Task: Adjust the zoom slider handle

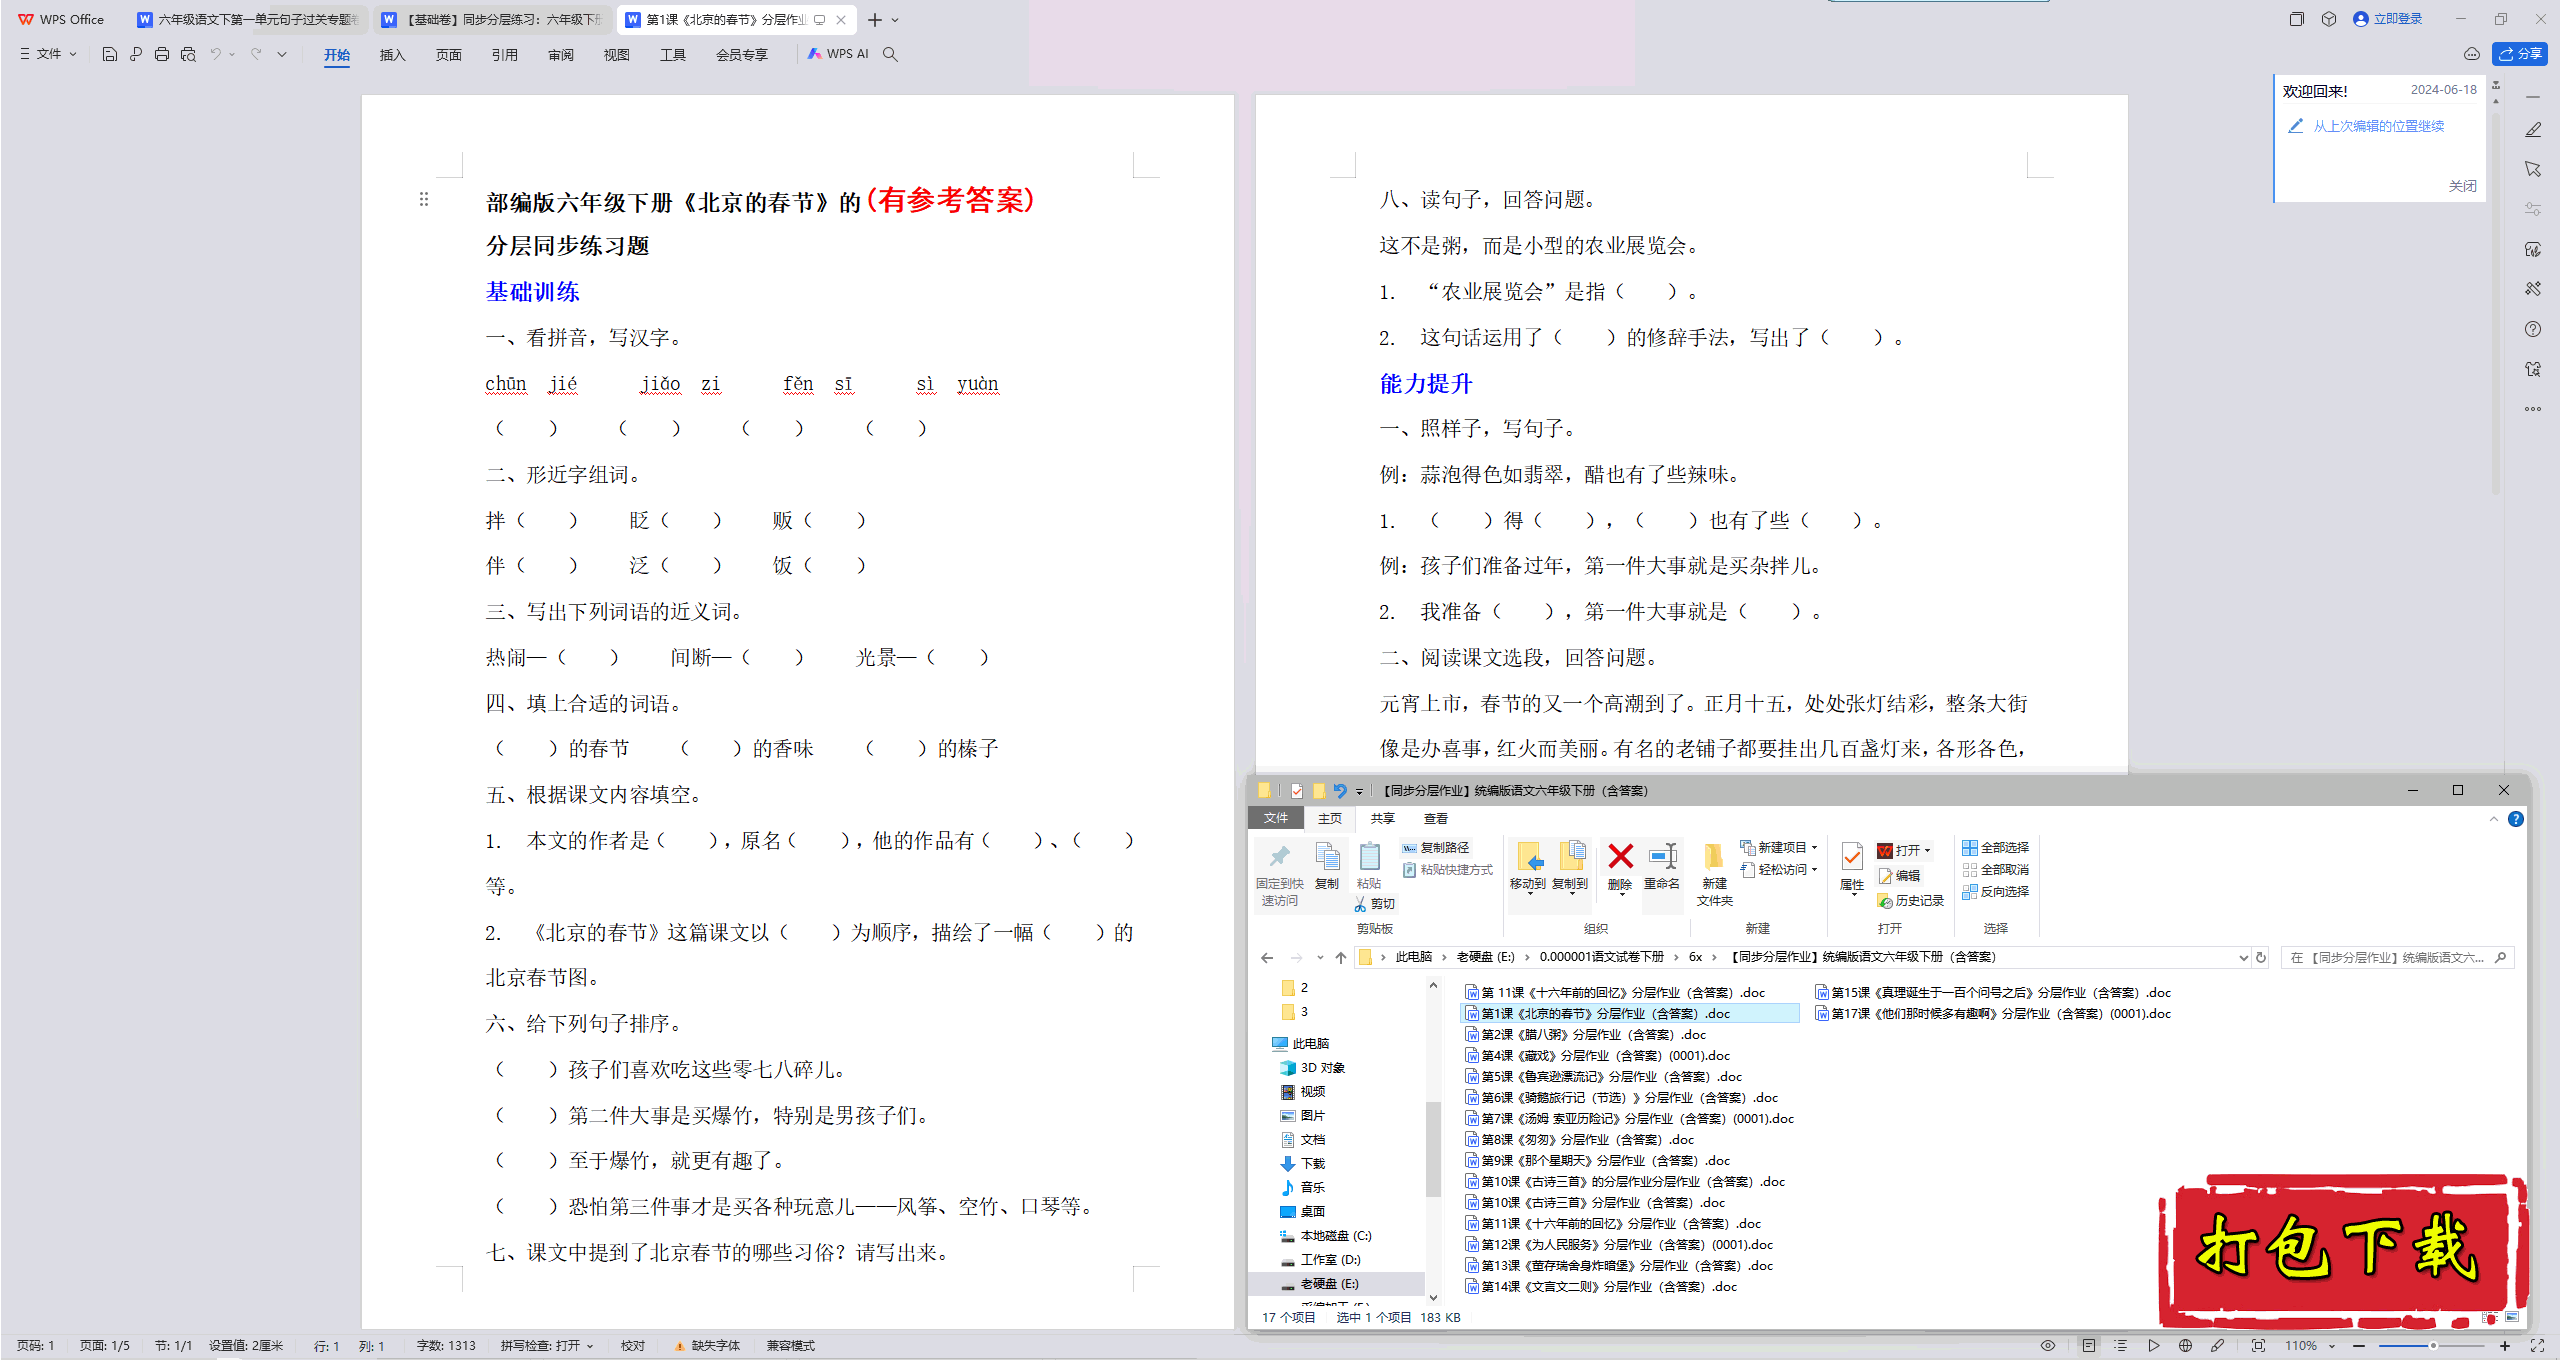Action: (x=2433, y=1346)
